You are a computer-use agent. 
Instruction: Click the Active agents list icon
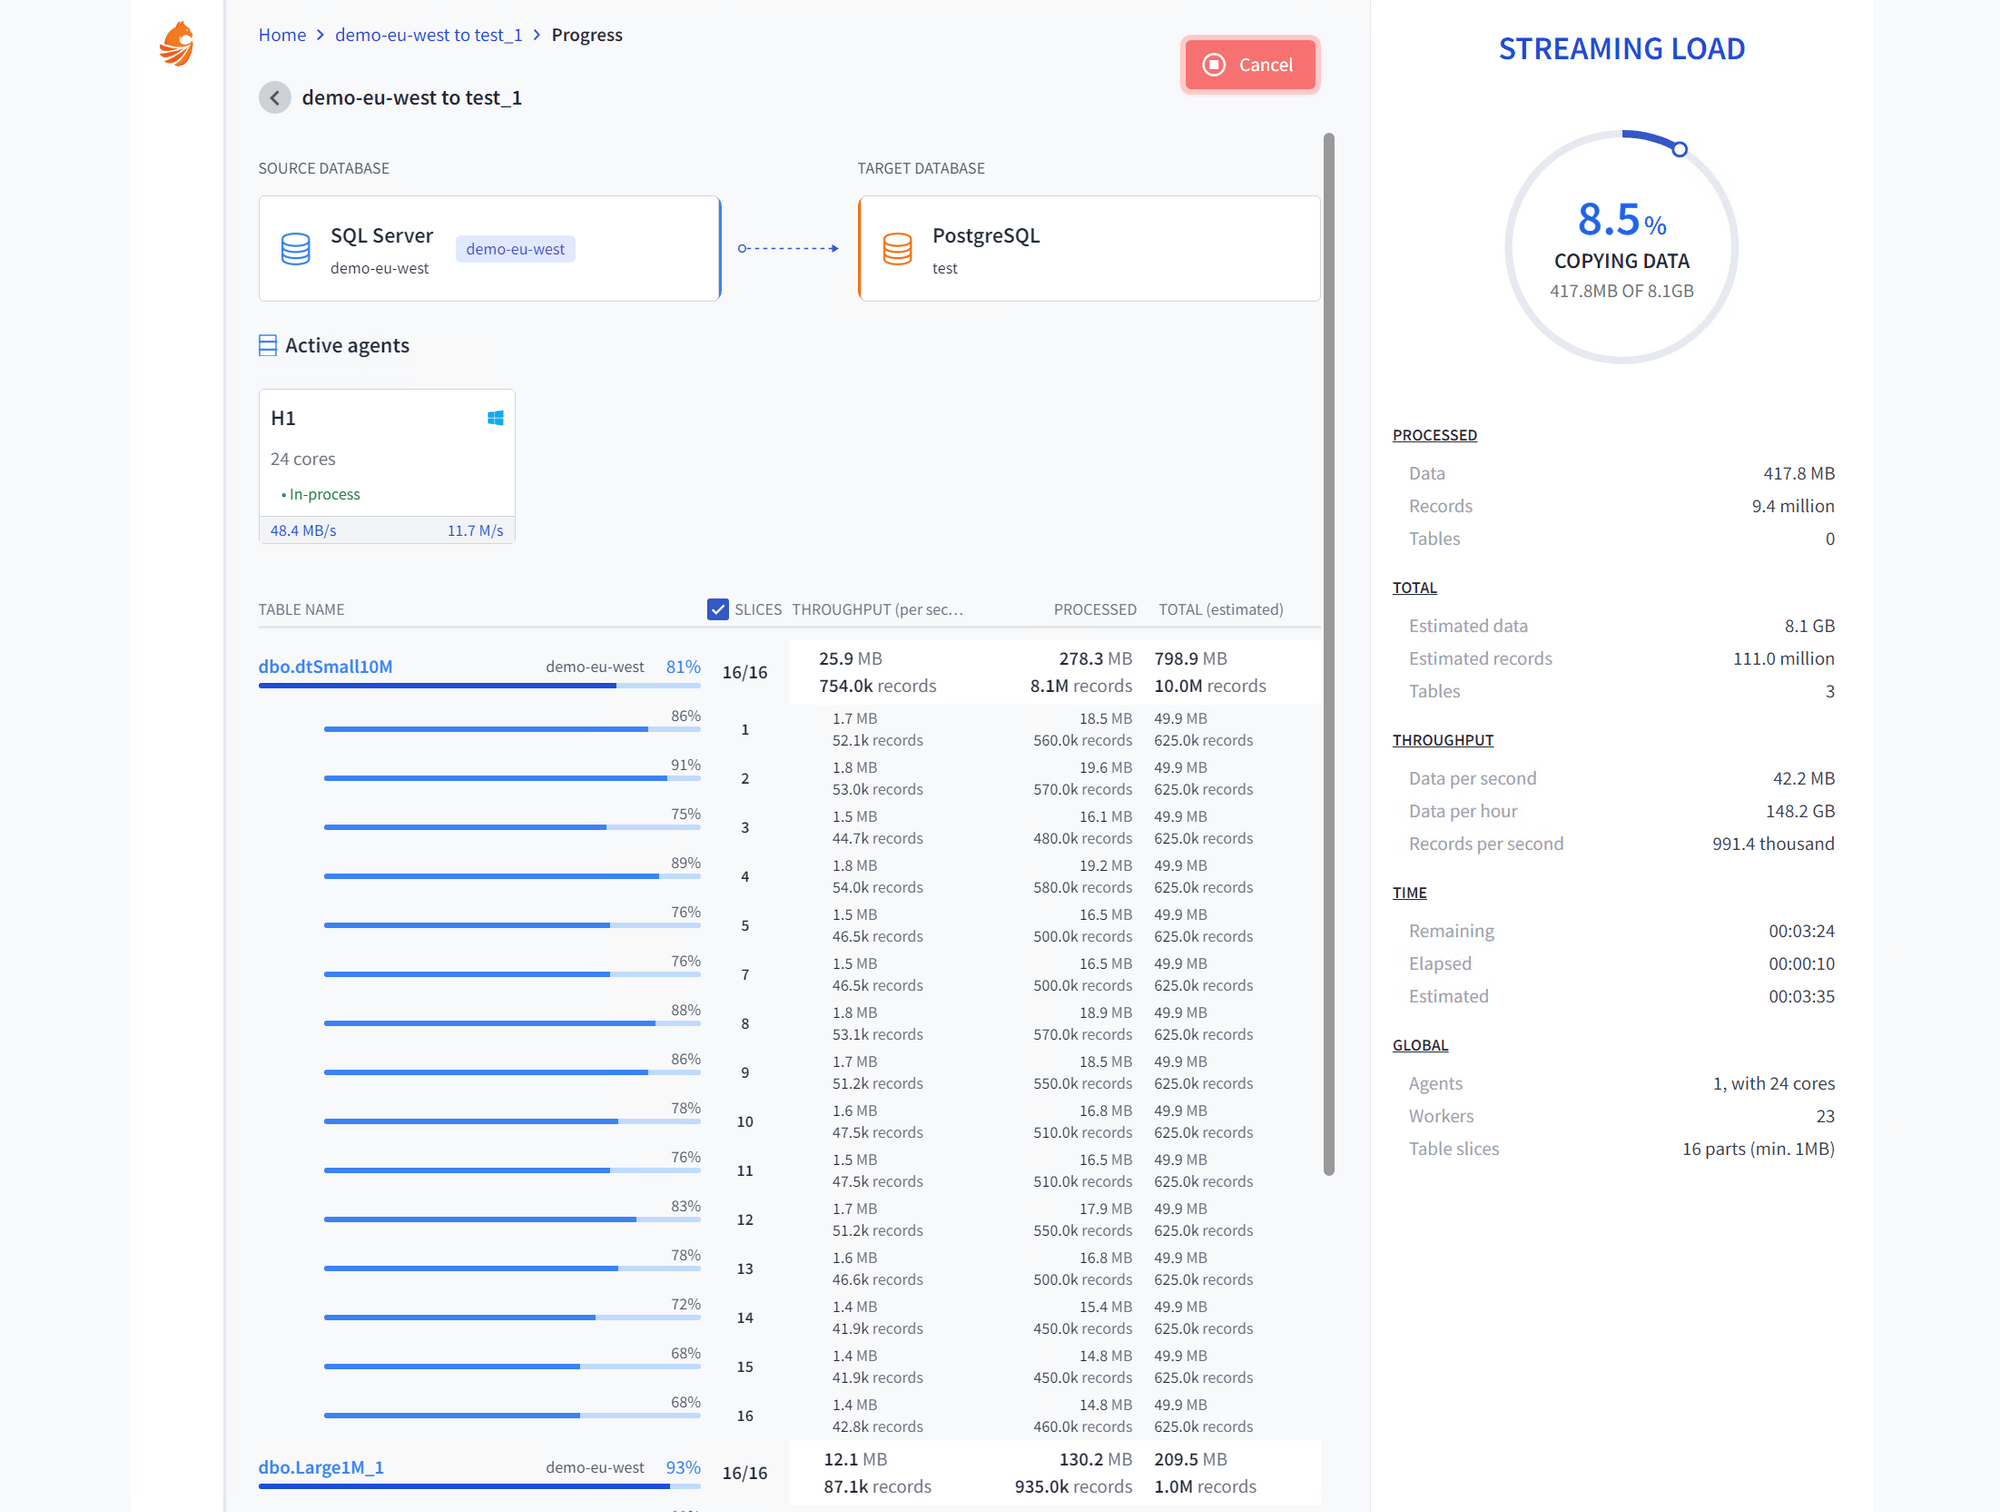click(x=267, y=346)
